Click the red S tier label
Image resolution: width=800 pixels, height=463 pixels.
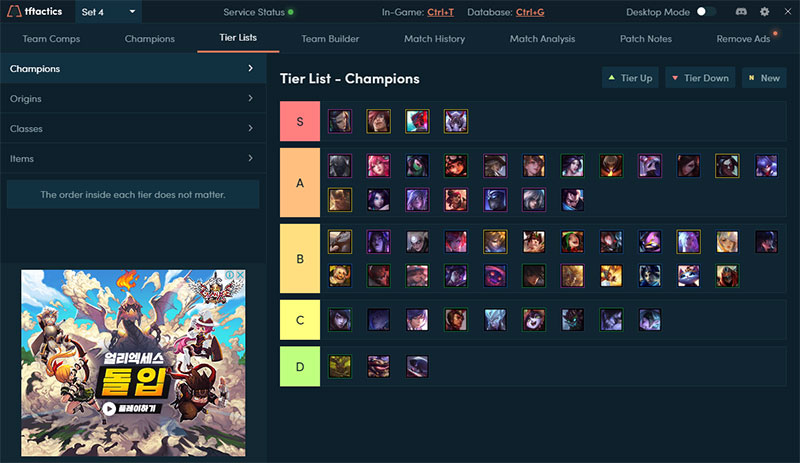[300, 121]
